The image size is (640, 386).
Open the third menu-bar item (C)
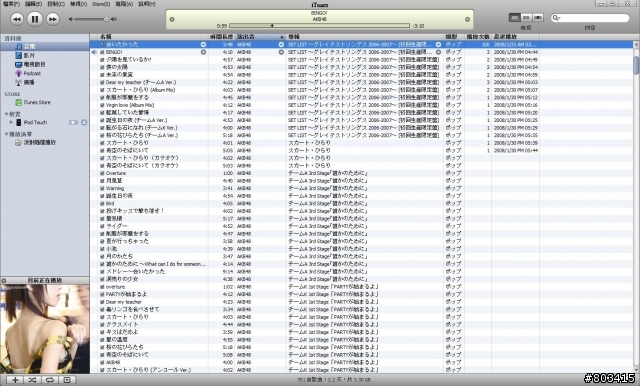[x=56, y=4]
